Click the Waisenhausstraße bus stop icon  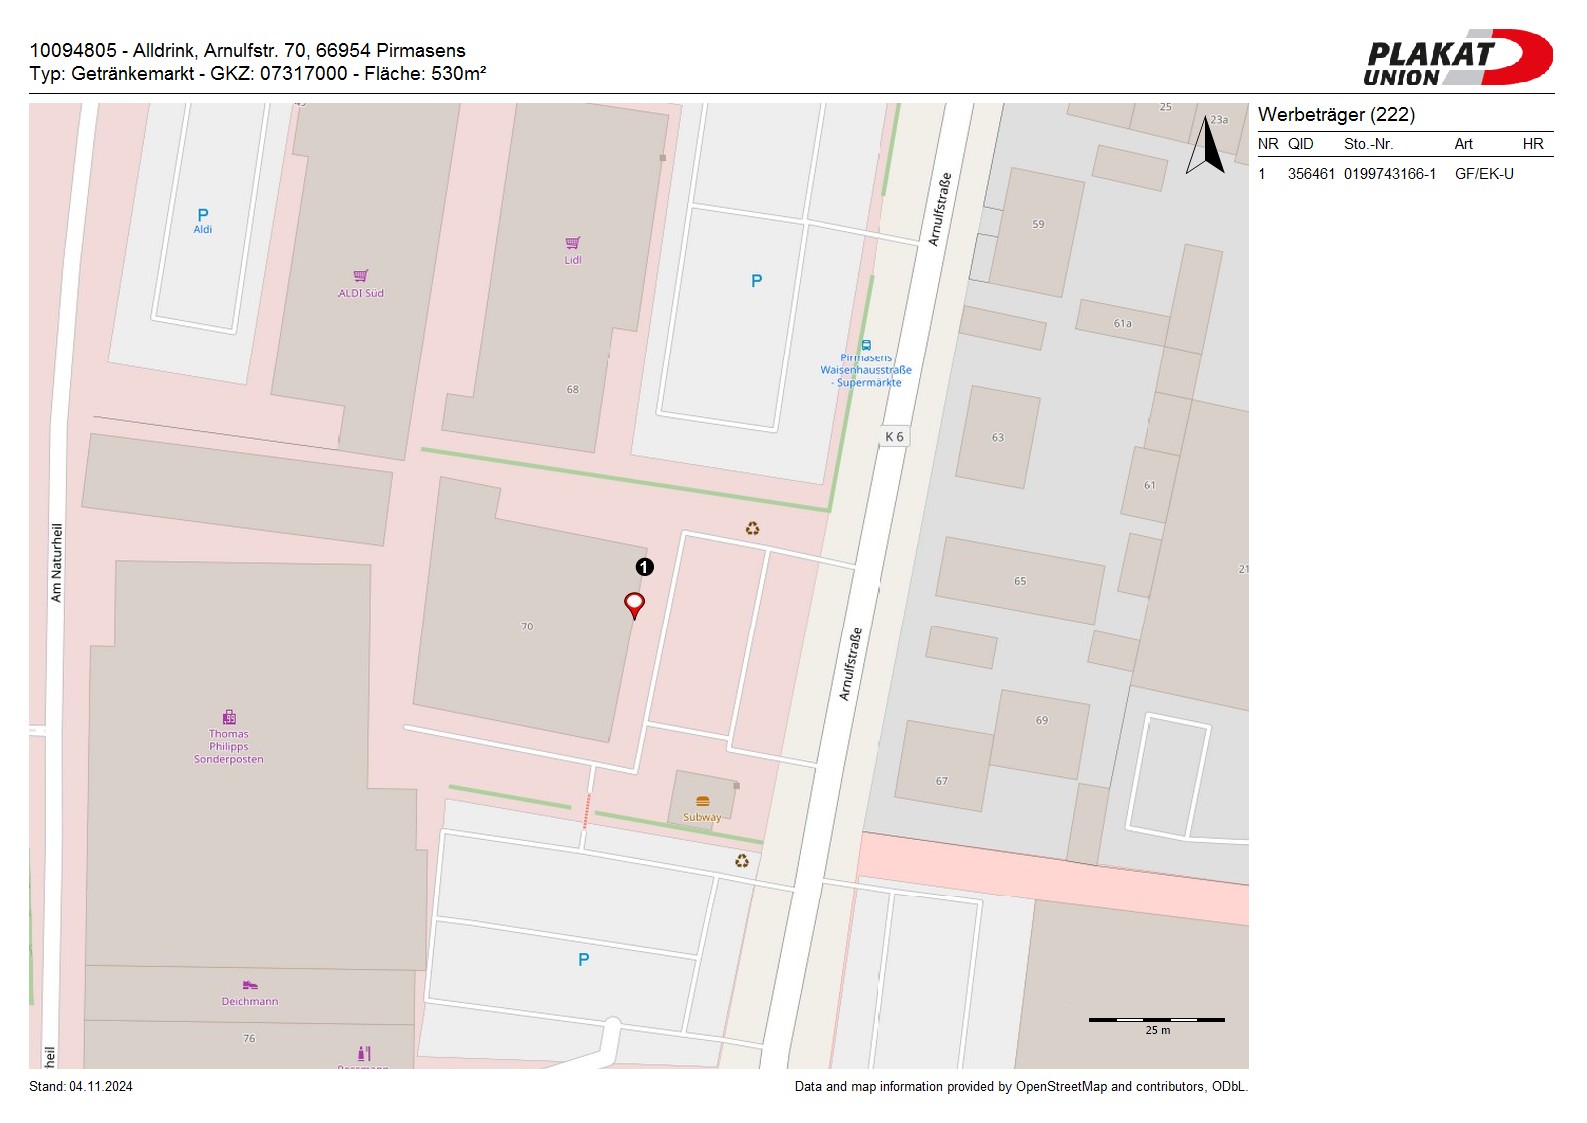pyautogui.click(x=866, y=345)
